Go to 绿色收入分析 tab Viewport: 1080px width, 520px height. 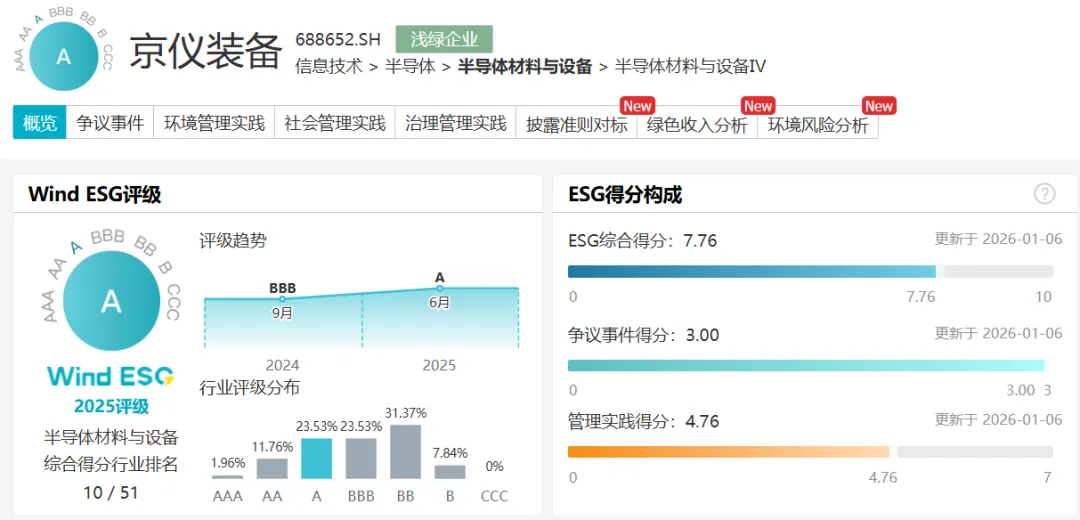tap(697, 123)
